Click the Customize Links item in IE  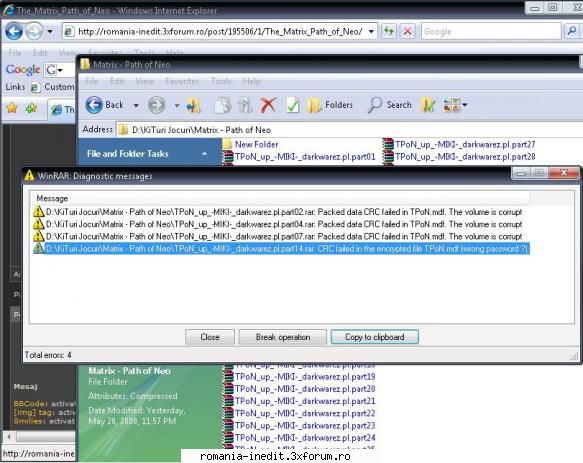tap(53, 87)
